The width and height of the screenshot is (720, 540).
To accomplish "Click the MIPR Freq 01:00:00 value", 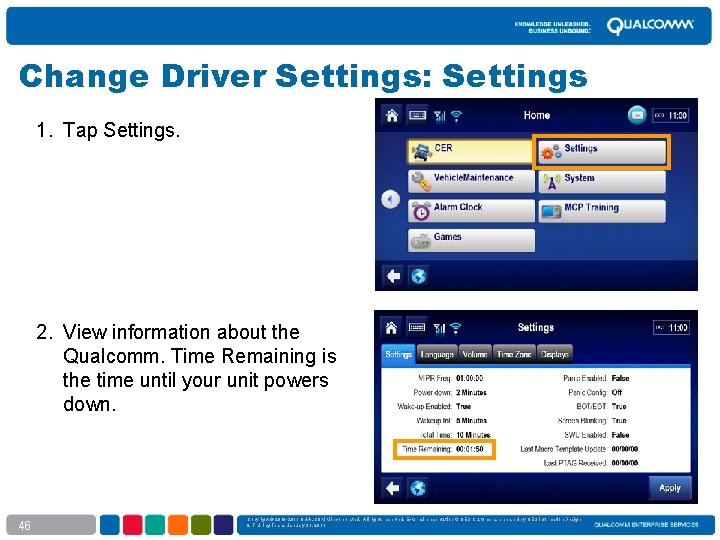I will pos(469,378).
